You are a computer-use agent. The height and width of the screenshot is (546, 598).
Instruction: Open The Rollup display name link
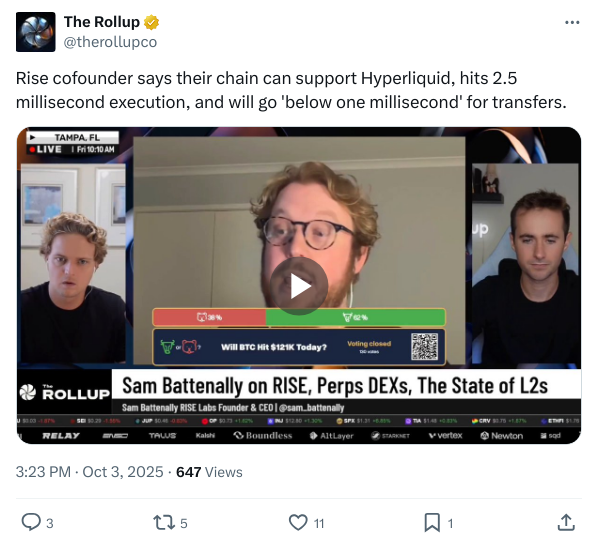pos(101,22)
